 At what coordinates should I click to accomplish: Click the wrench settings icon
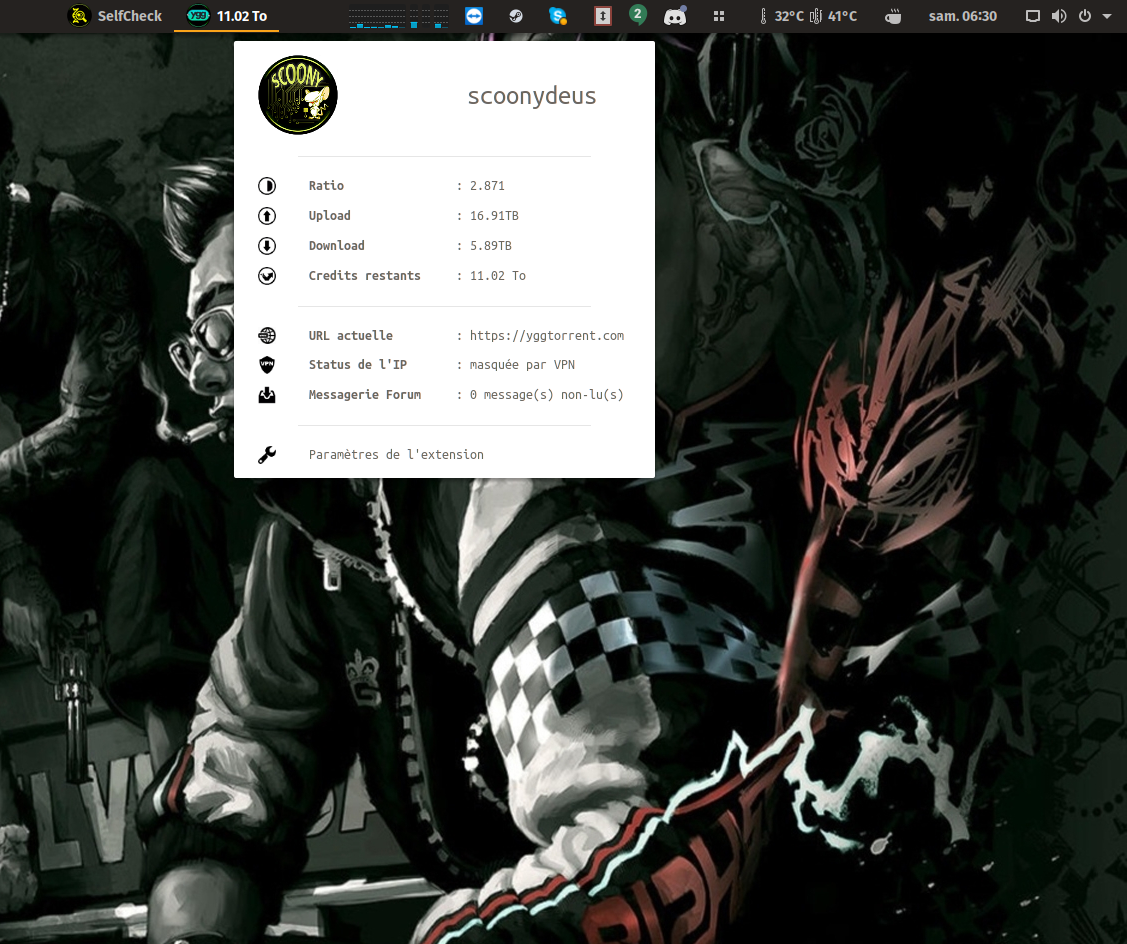[x=267, y=454]
